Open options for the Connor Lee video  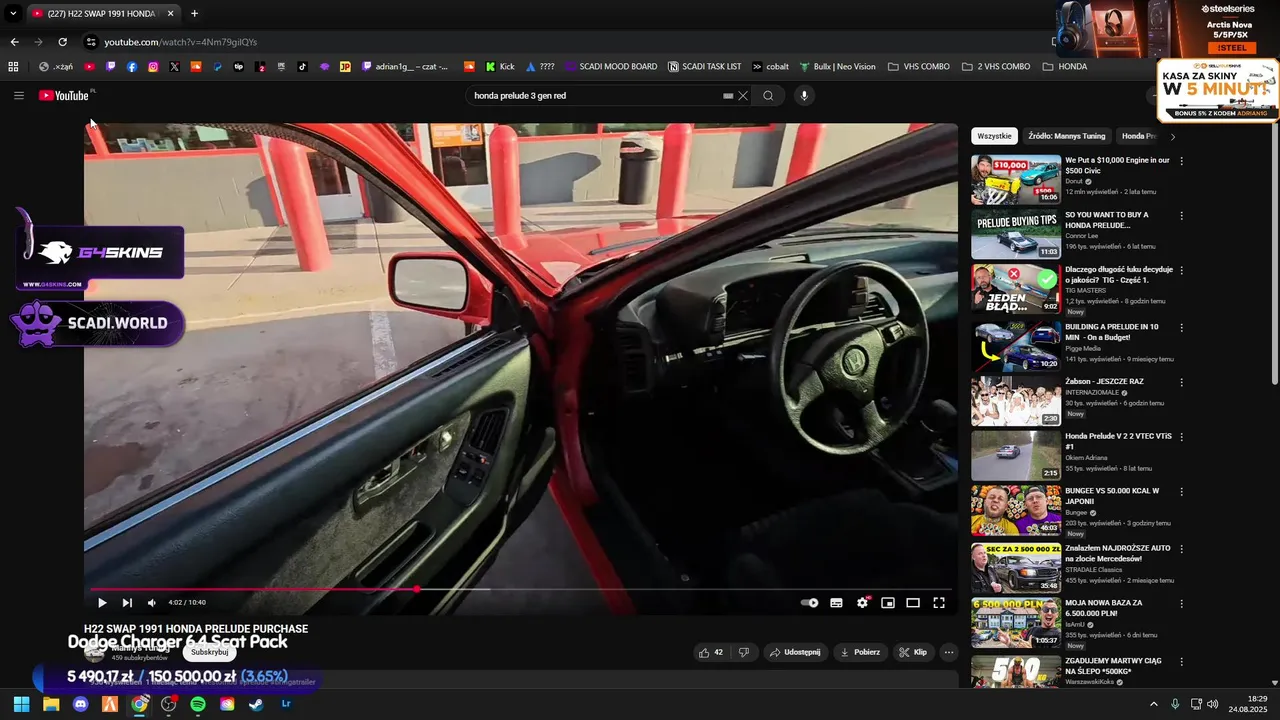click(x=1181, y=216)
